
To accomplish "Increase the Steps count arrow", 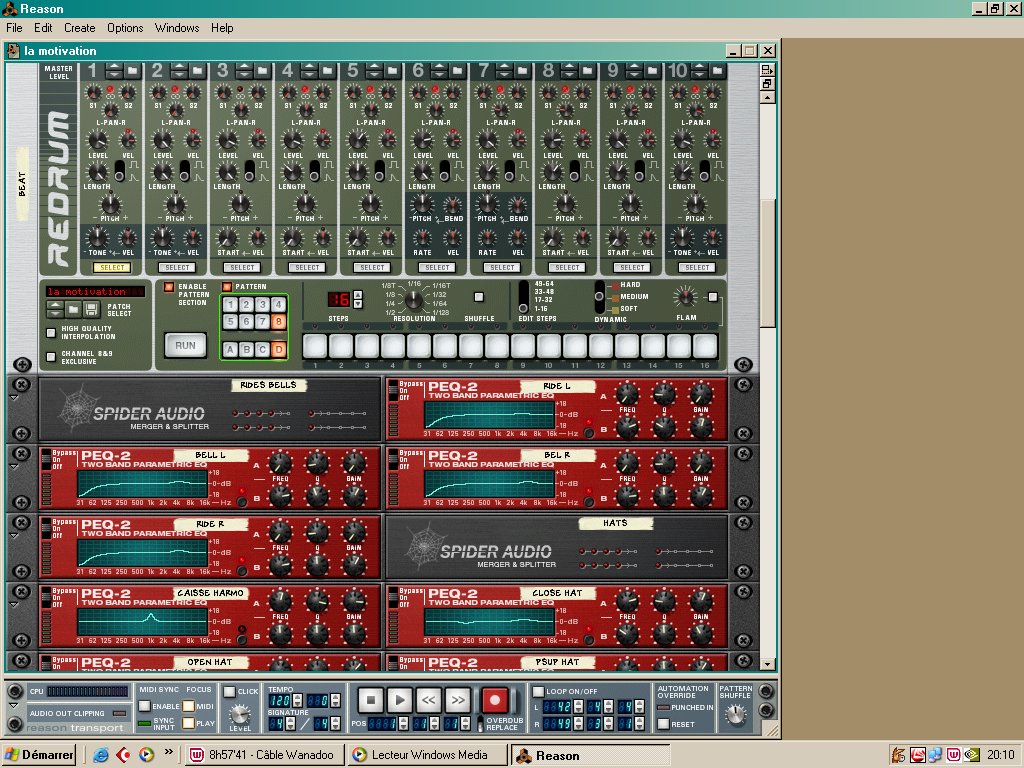I will coord(357,295).
